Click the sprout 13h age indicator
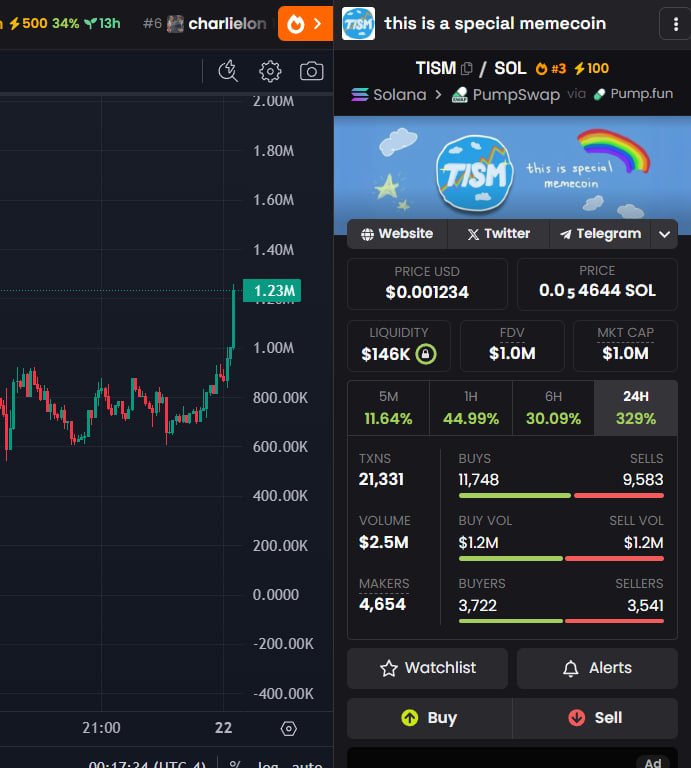 (x=102, y=24)
